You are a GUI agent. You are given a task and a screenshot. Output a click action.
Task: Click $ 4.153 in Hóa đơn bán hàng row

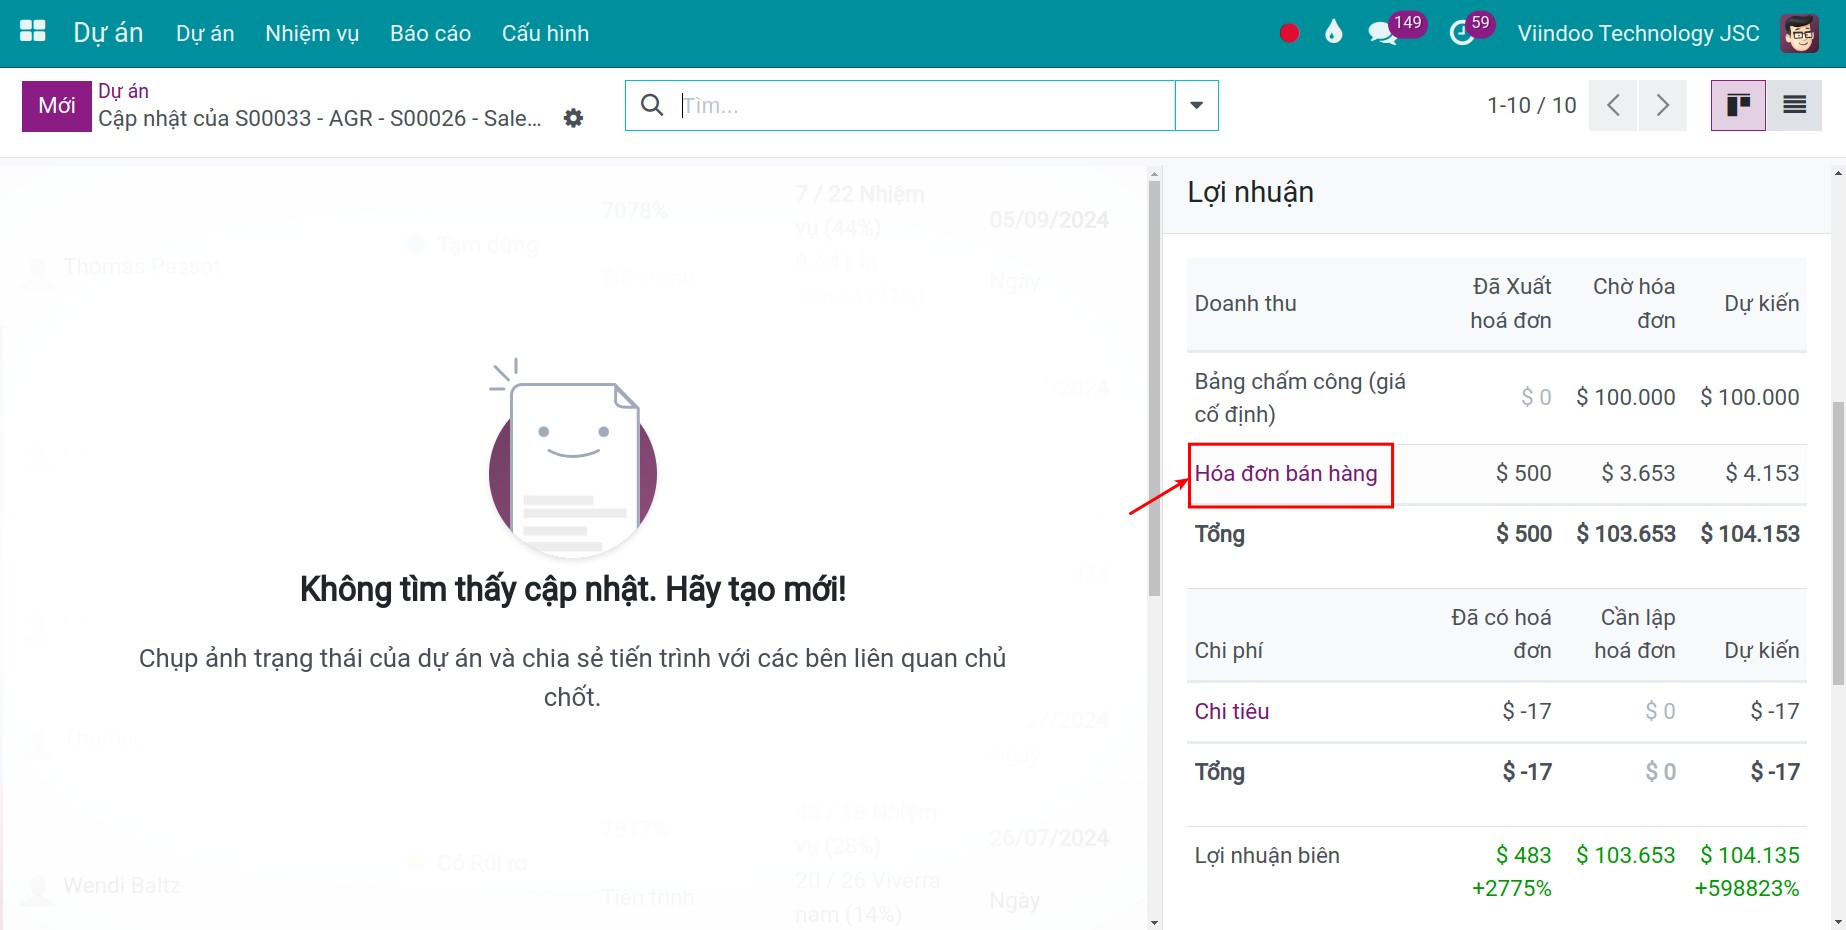pos(1762,473)
